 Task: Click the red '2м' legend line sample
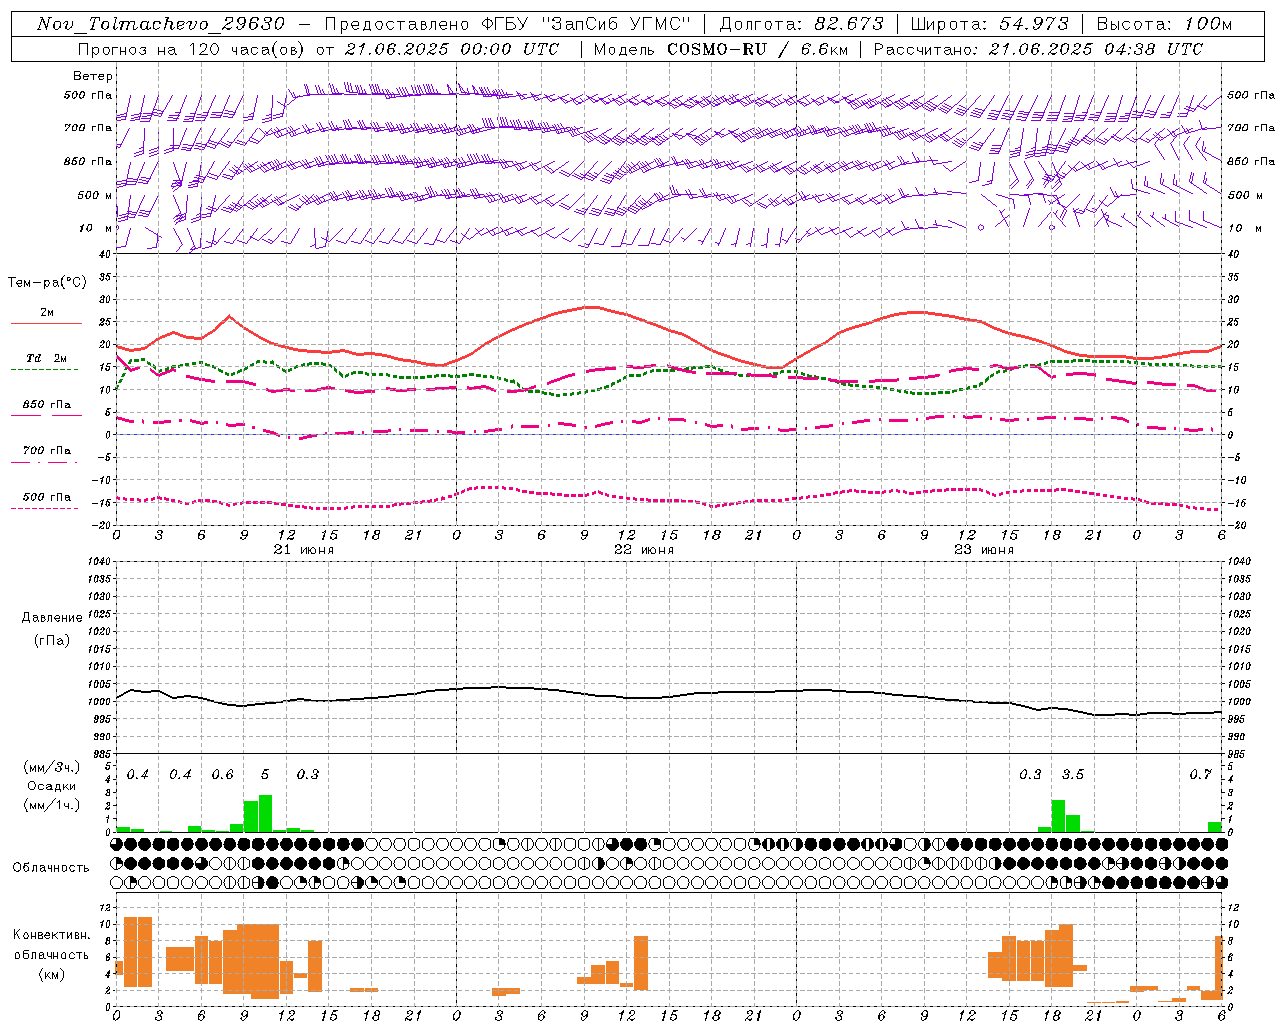46,323
